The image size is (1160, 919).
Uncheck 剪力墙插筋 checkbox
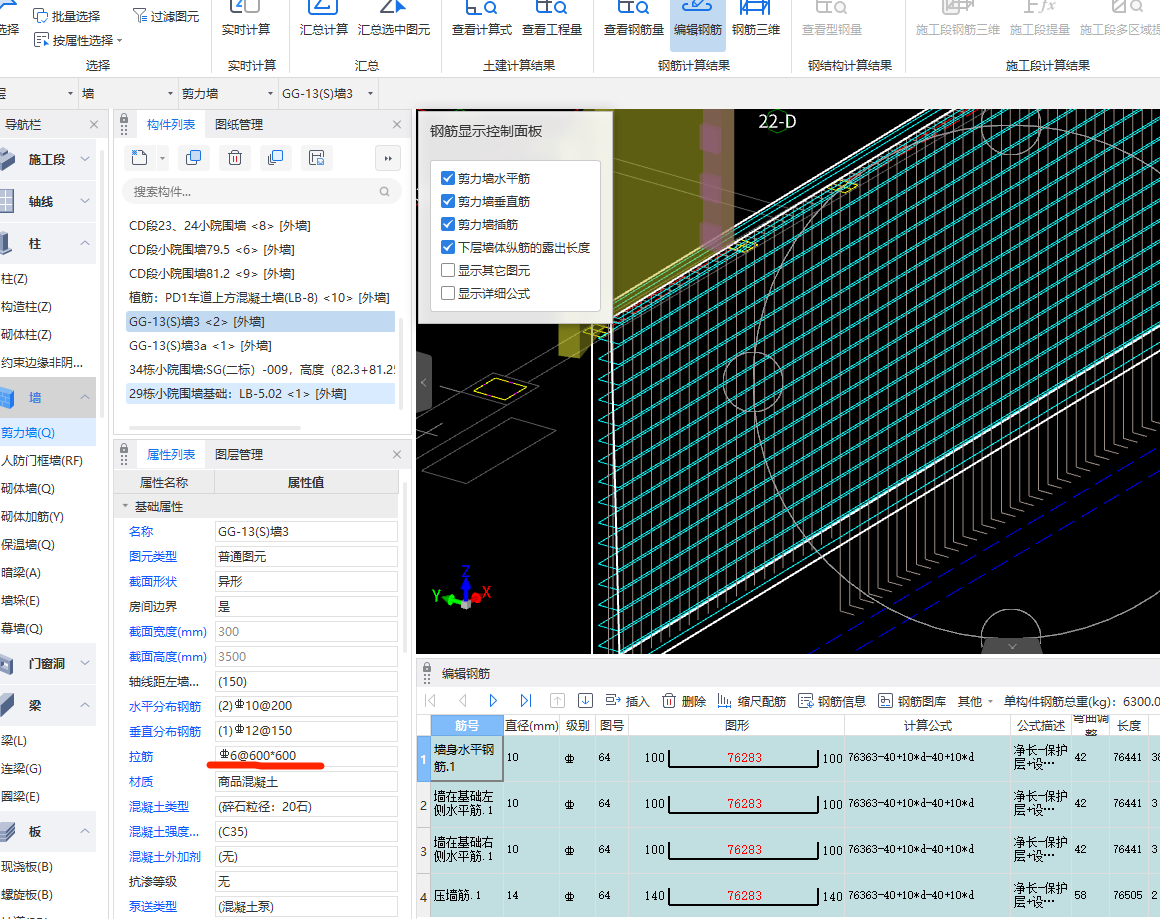(x=448, y=224)
